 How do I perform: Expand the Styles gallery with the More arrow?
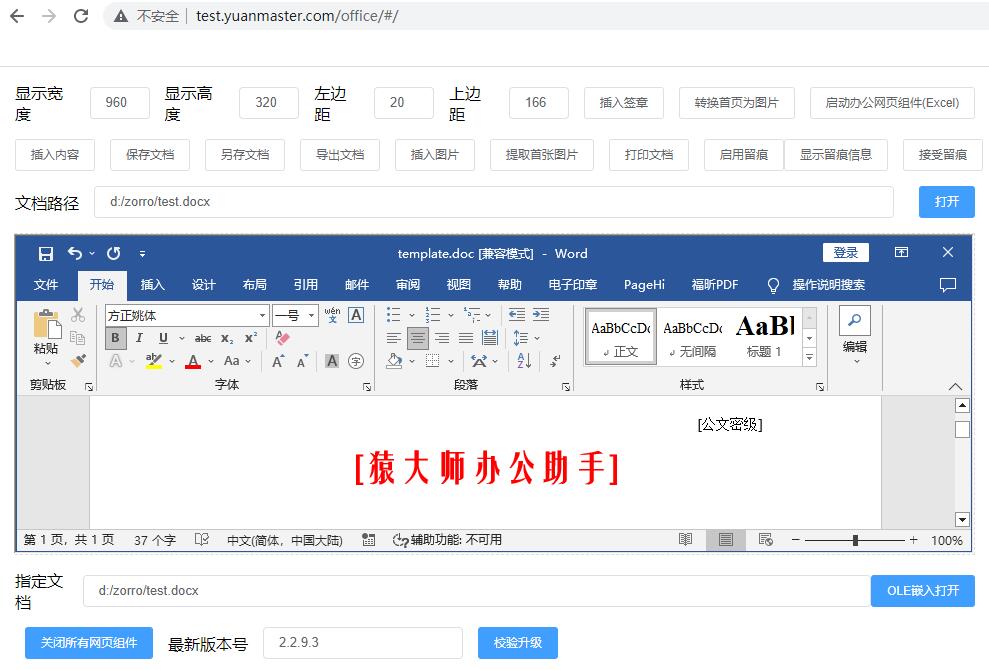pyautogui.click(x=809, y=357)
